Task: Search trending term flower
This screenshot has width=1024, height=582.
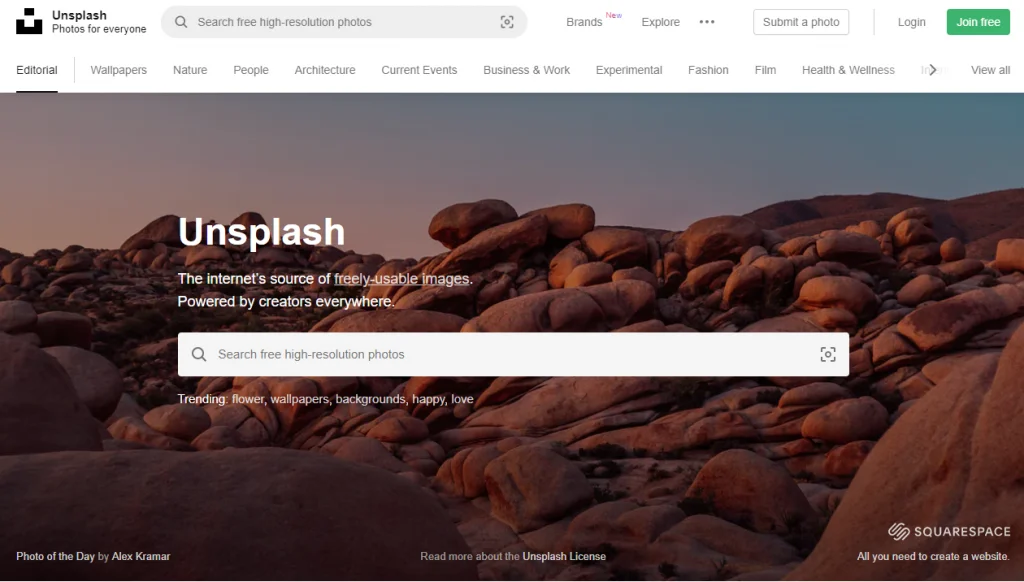Action: click(x=248, y=399)
